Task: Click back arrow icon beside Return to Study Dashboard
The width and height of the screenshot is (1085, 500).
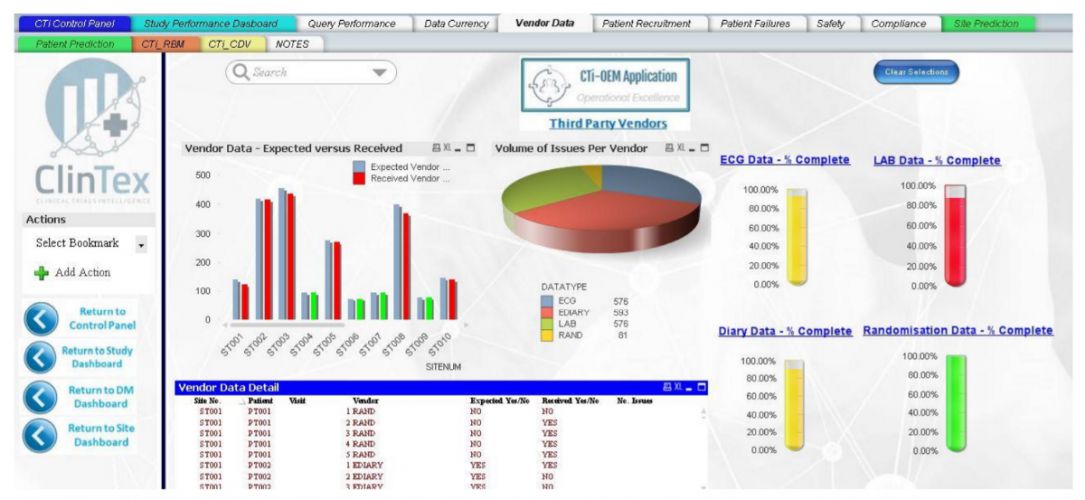Action: (x=41, y=358)
